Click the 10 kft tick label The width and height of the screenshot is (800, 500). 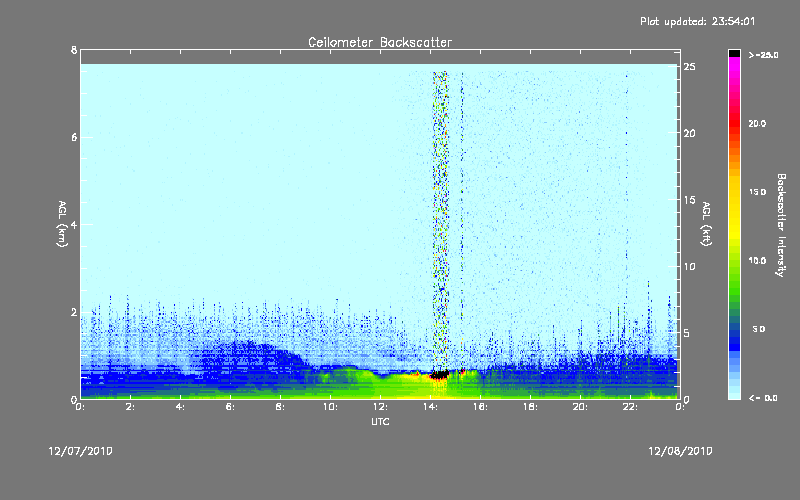pyautogui.click(x=690, y=266)
